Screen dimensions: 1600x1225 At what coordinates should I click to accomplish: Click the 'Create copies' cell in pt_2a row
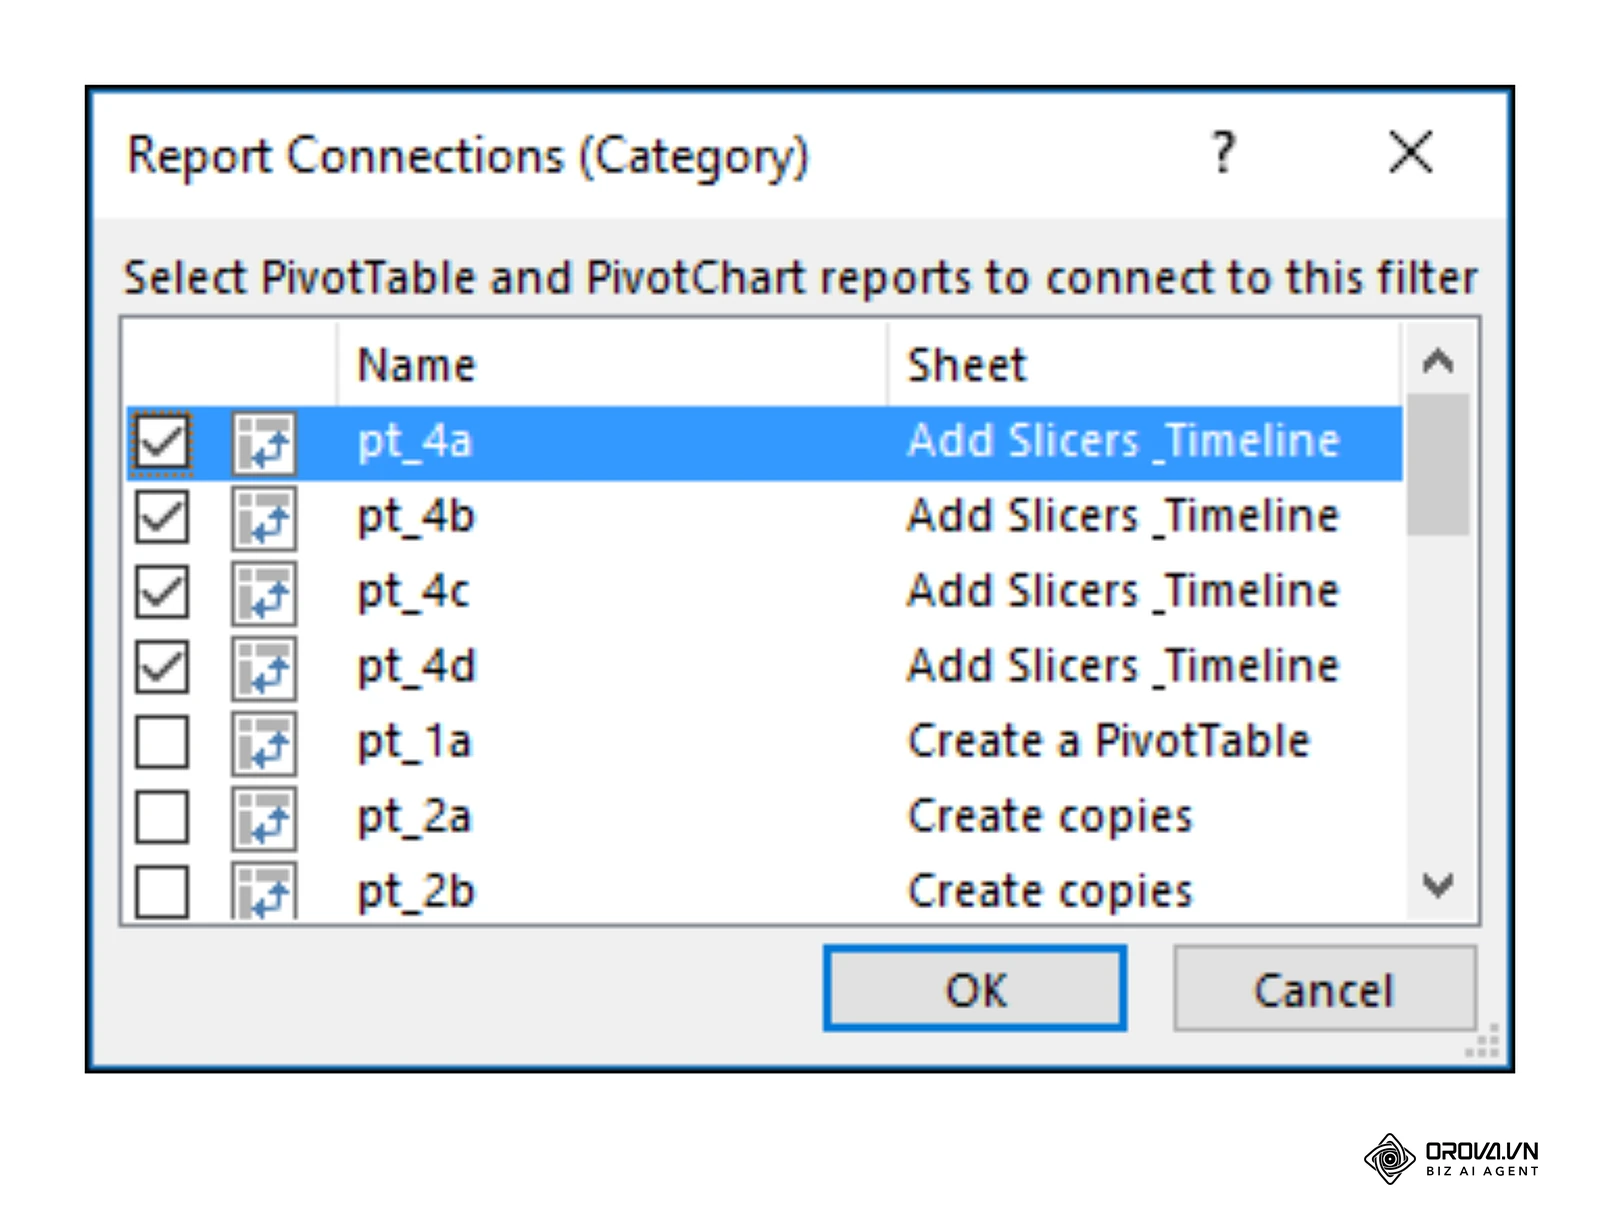1050,817
